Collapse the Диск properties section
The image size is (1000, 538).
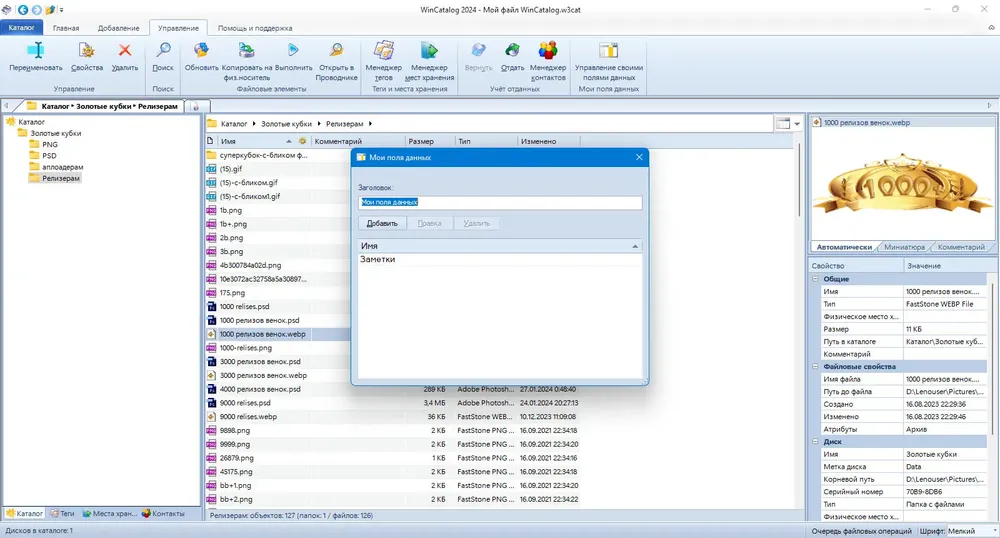815,441
